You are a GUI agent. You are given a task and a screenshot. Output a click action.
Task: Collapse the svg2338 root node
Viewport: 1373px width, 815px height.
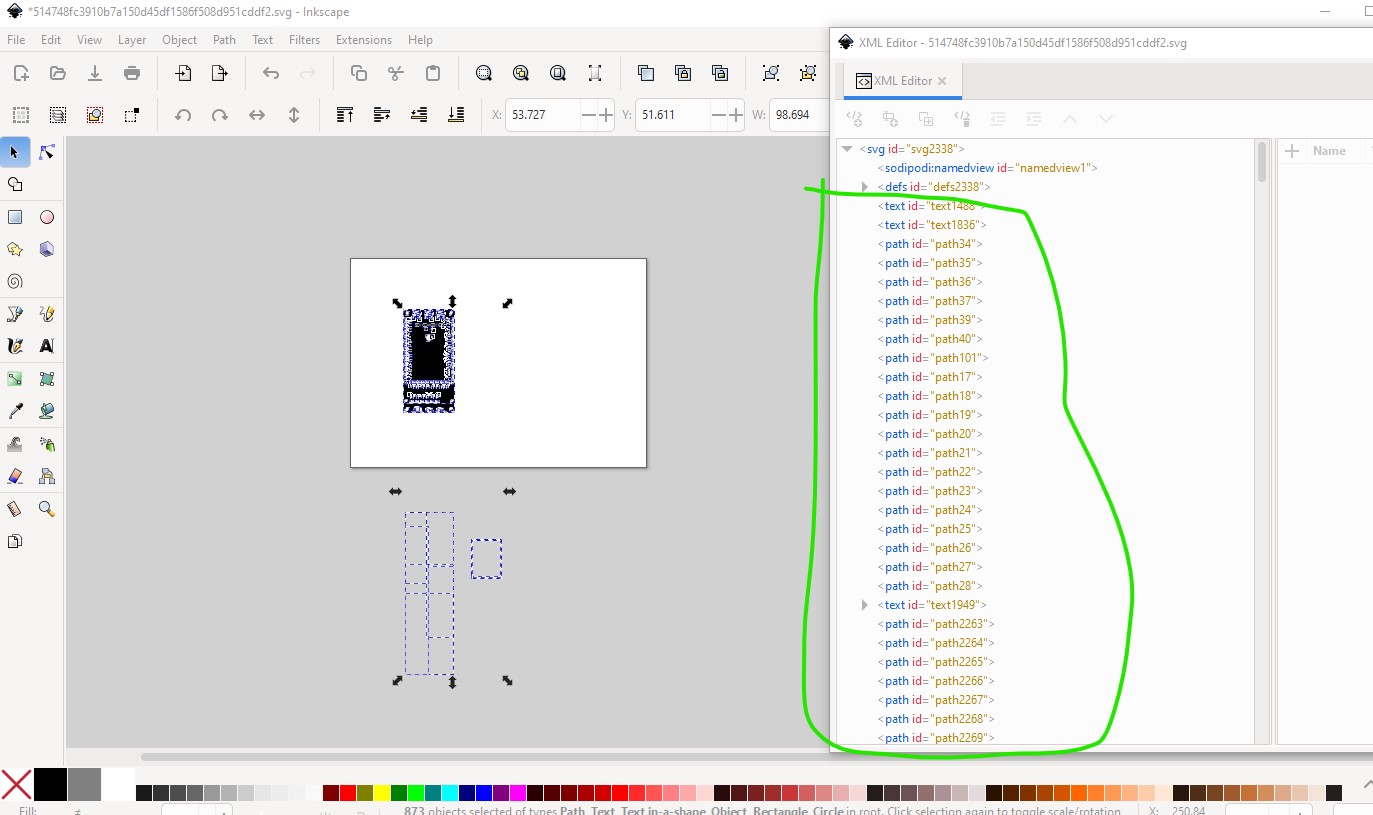[848, 149]
